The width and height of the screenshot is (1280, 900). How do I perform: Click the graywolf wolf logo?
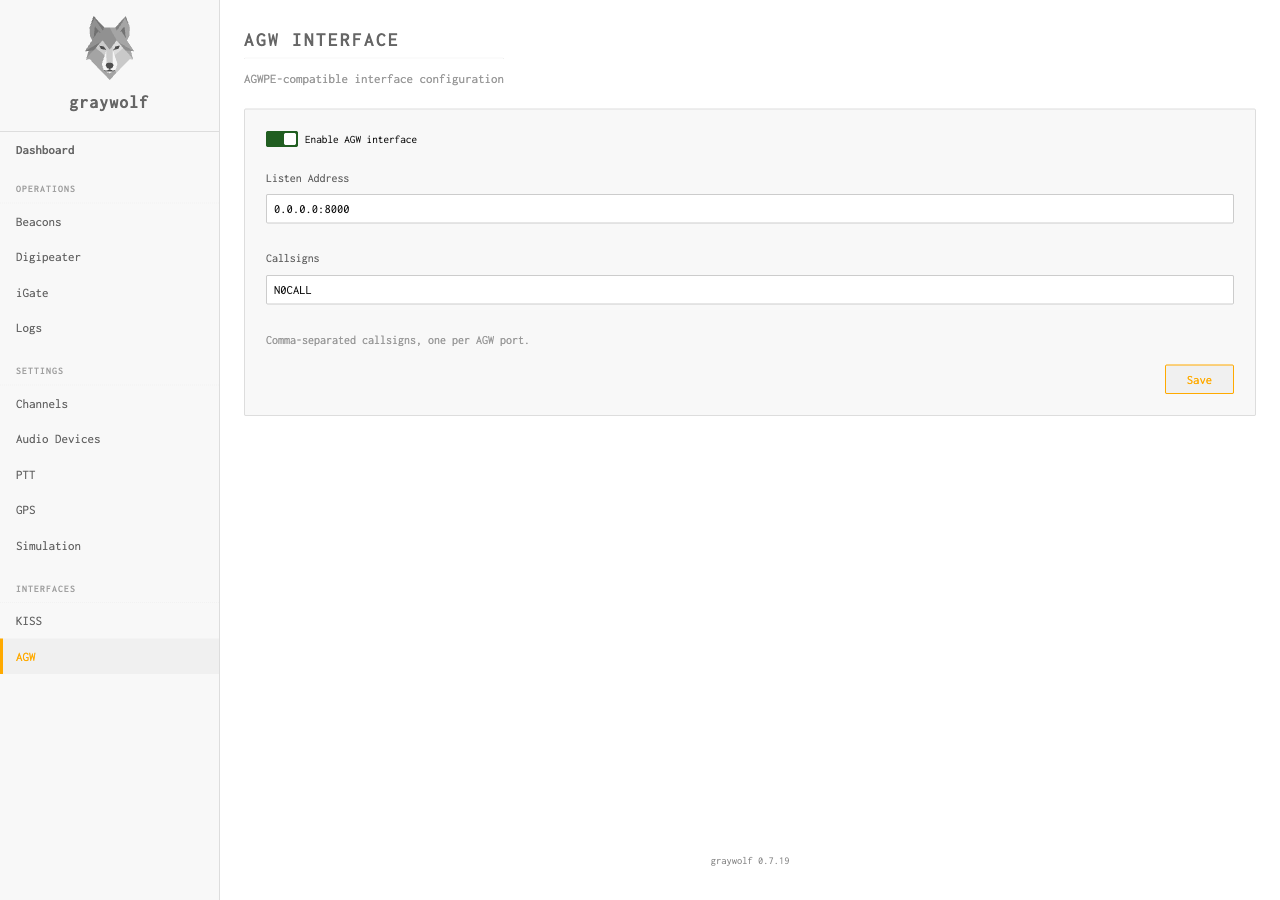(x=108, y=46)
